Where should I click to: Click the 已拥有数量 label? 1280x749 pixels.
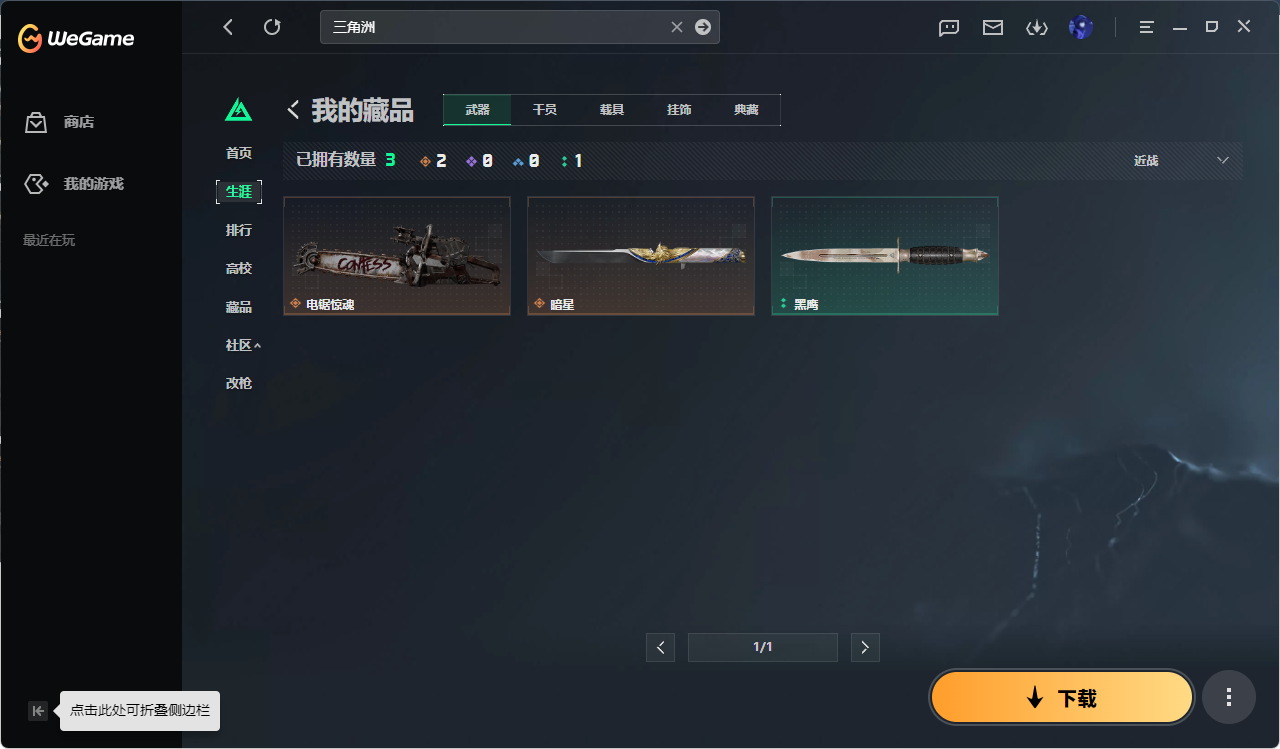click(x=336, y=160)
